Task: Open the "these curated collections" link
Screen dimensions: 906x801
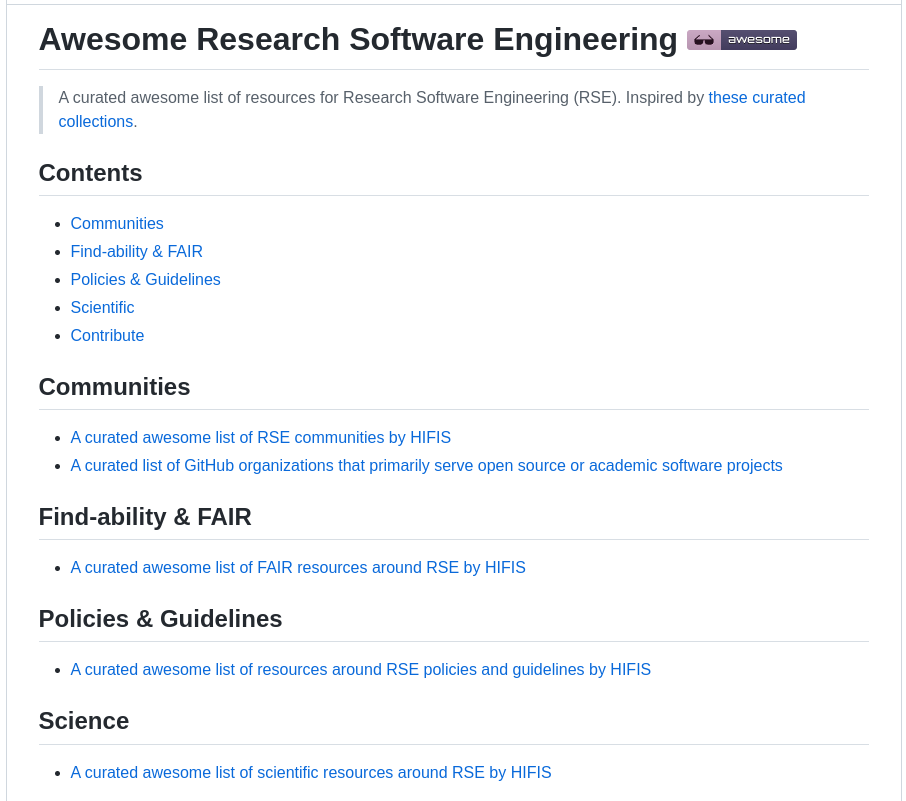Action: pos(756,97)
